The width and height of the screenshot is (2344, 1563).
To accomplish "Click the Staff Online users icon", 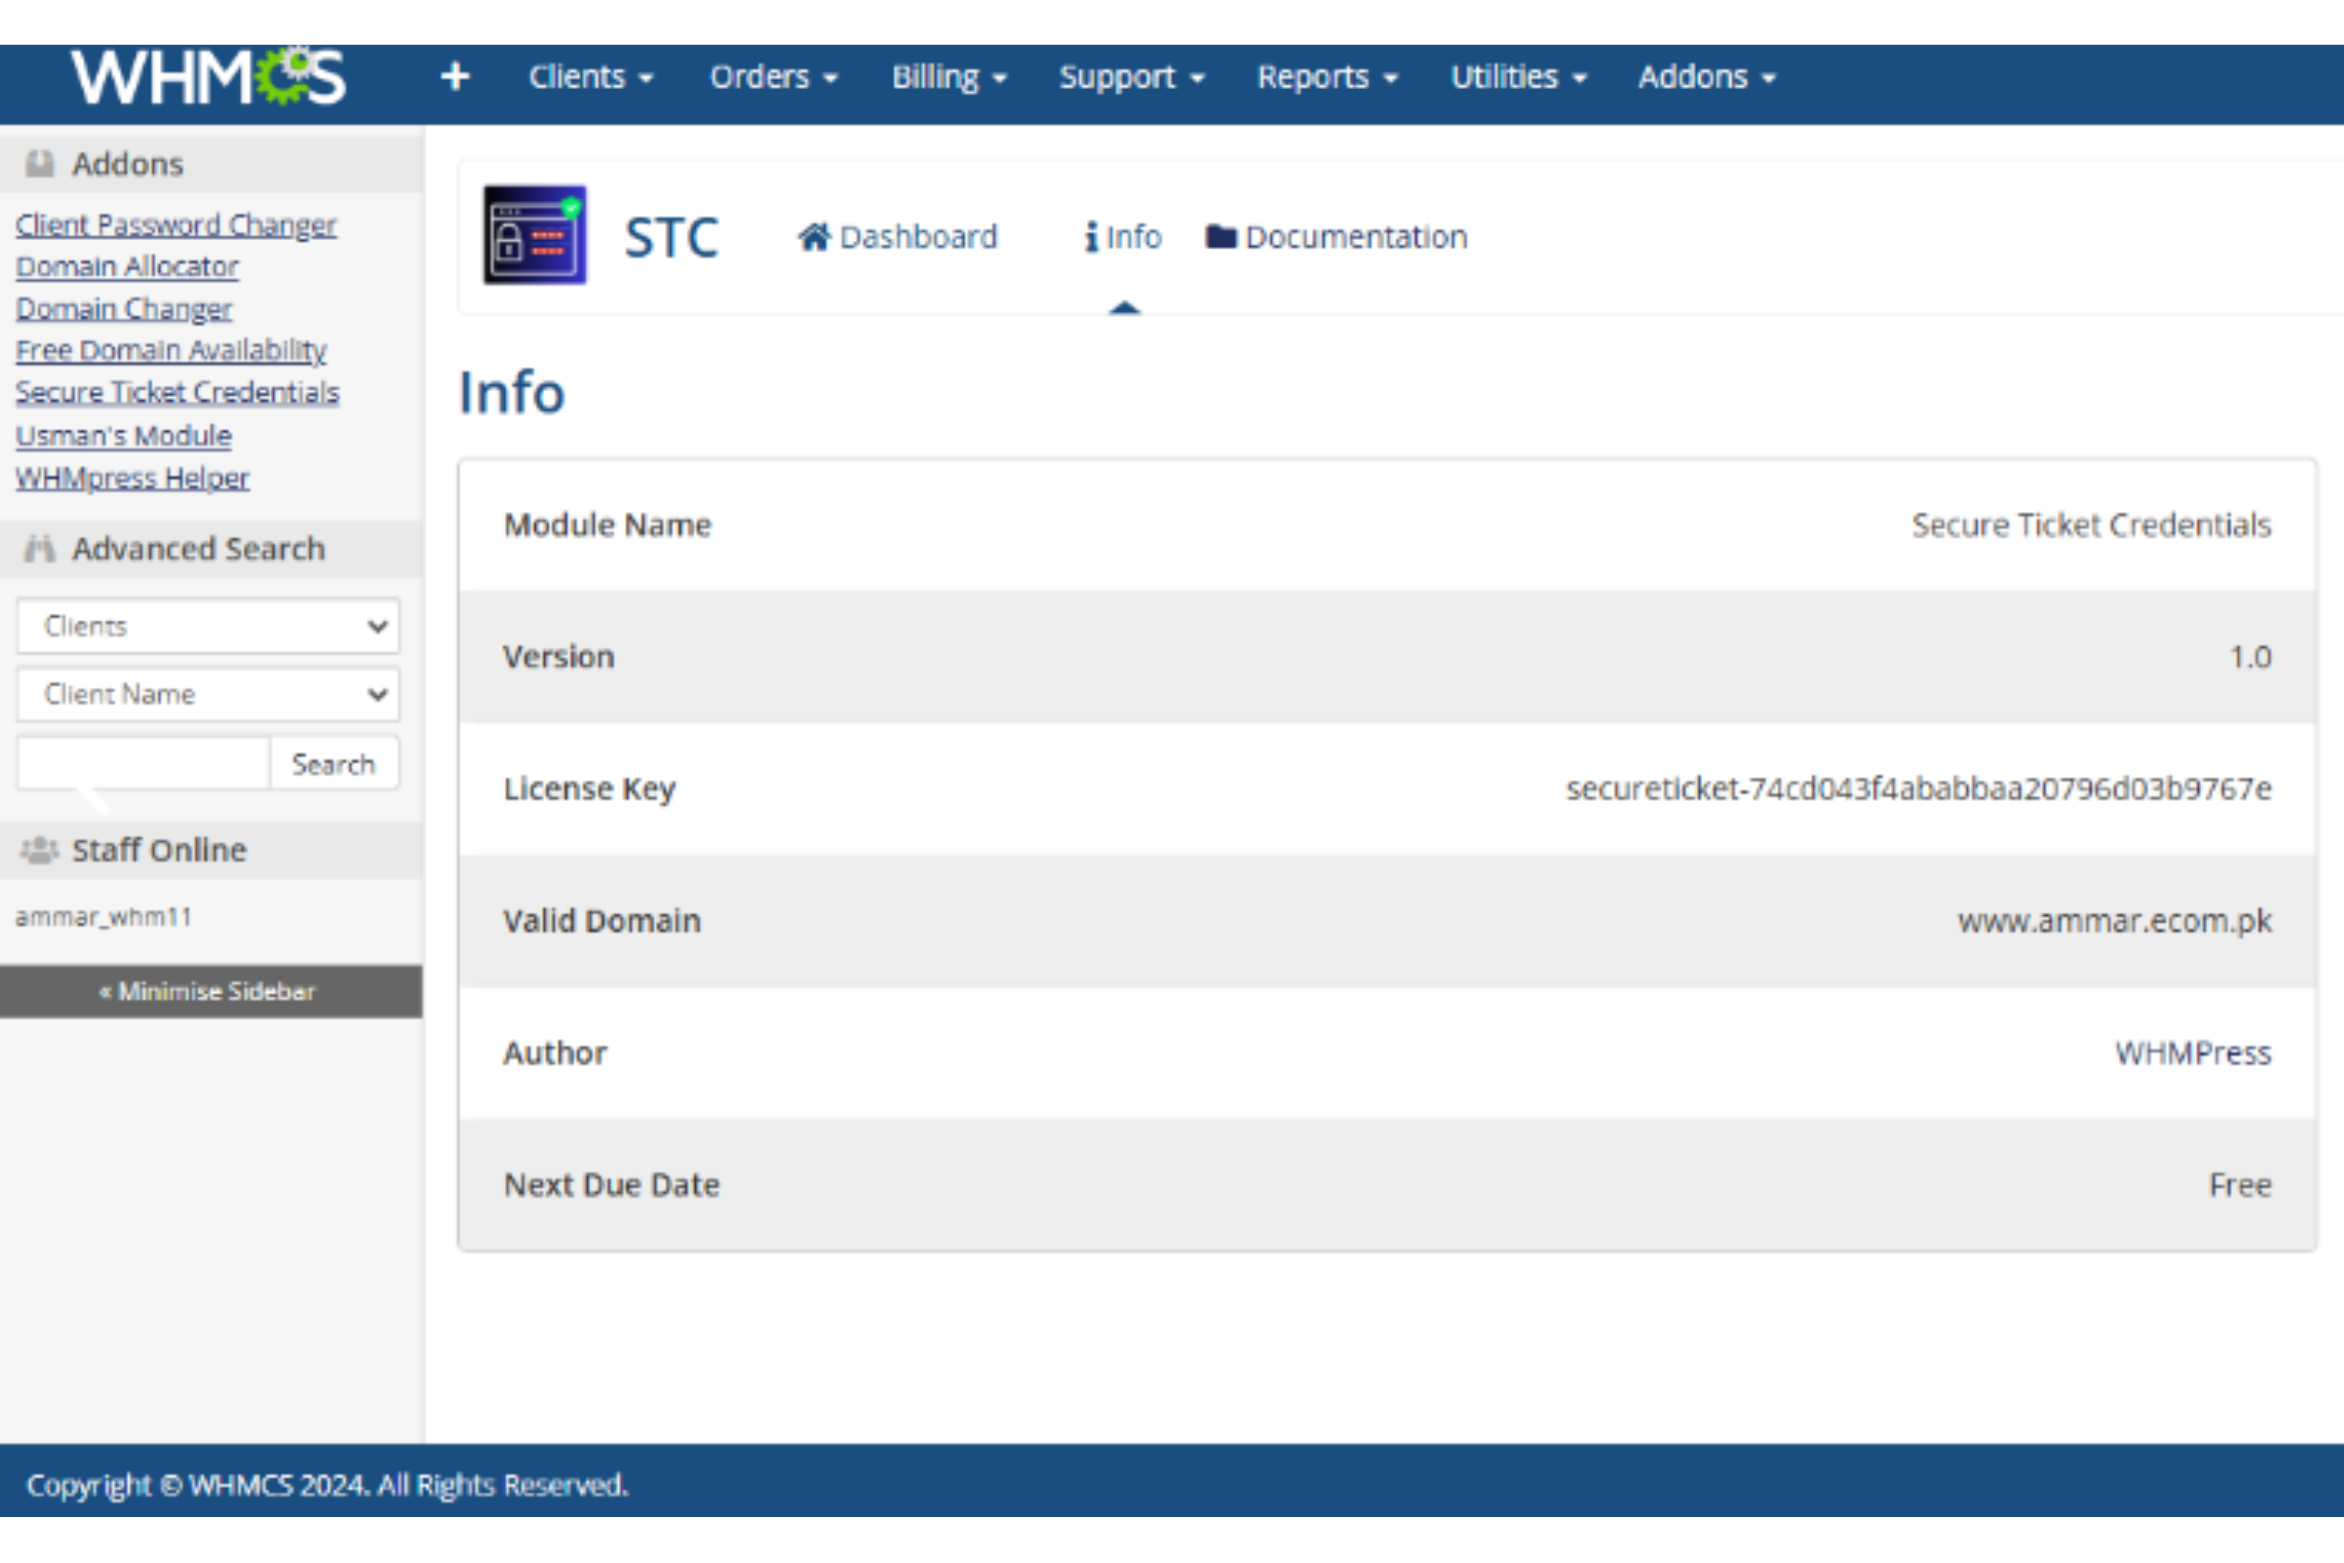I will coord(40,850).
